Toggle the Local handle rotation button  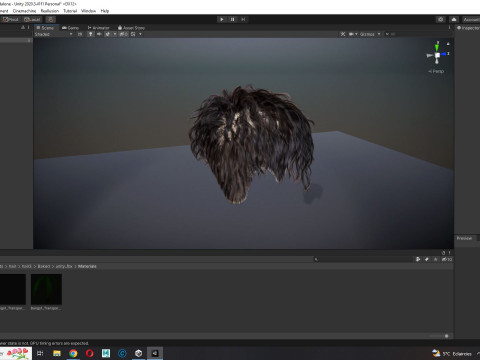(32, 19)
